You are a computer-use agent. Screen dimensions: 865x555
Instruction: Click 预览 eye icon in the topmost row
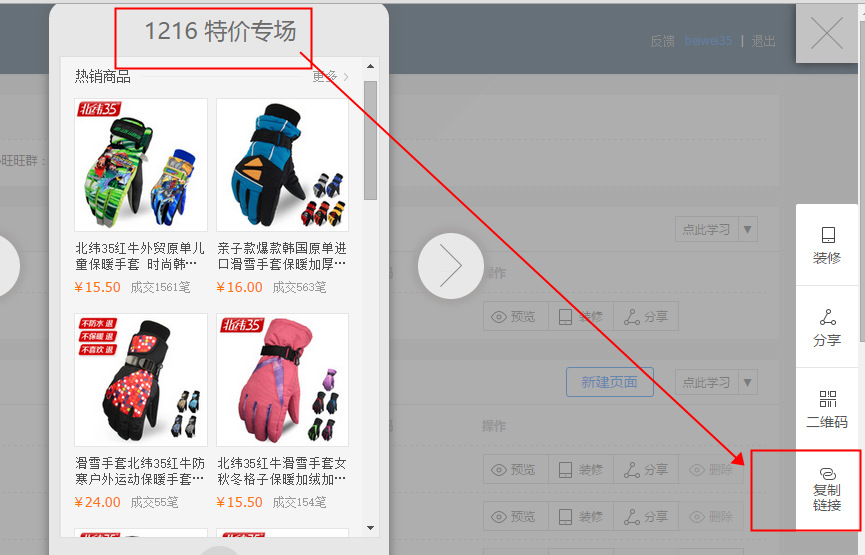click(x=512, y=317)
